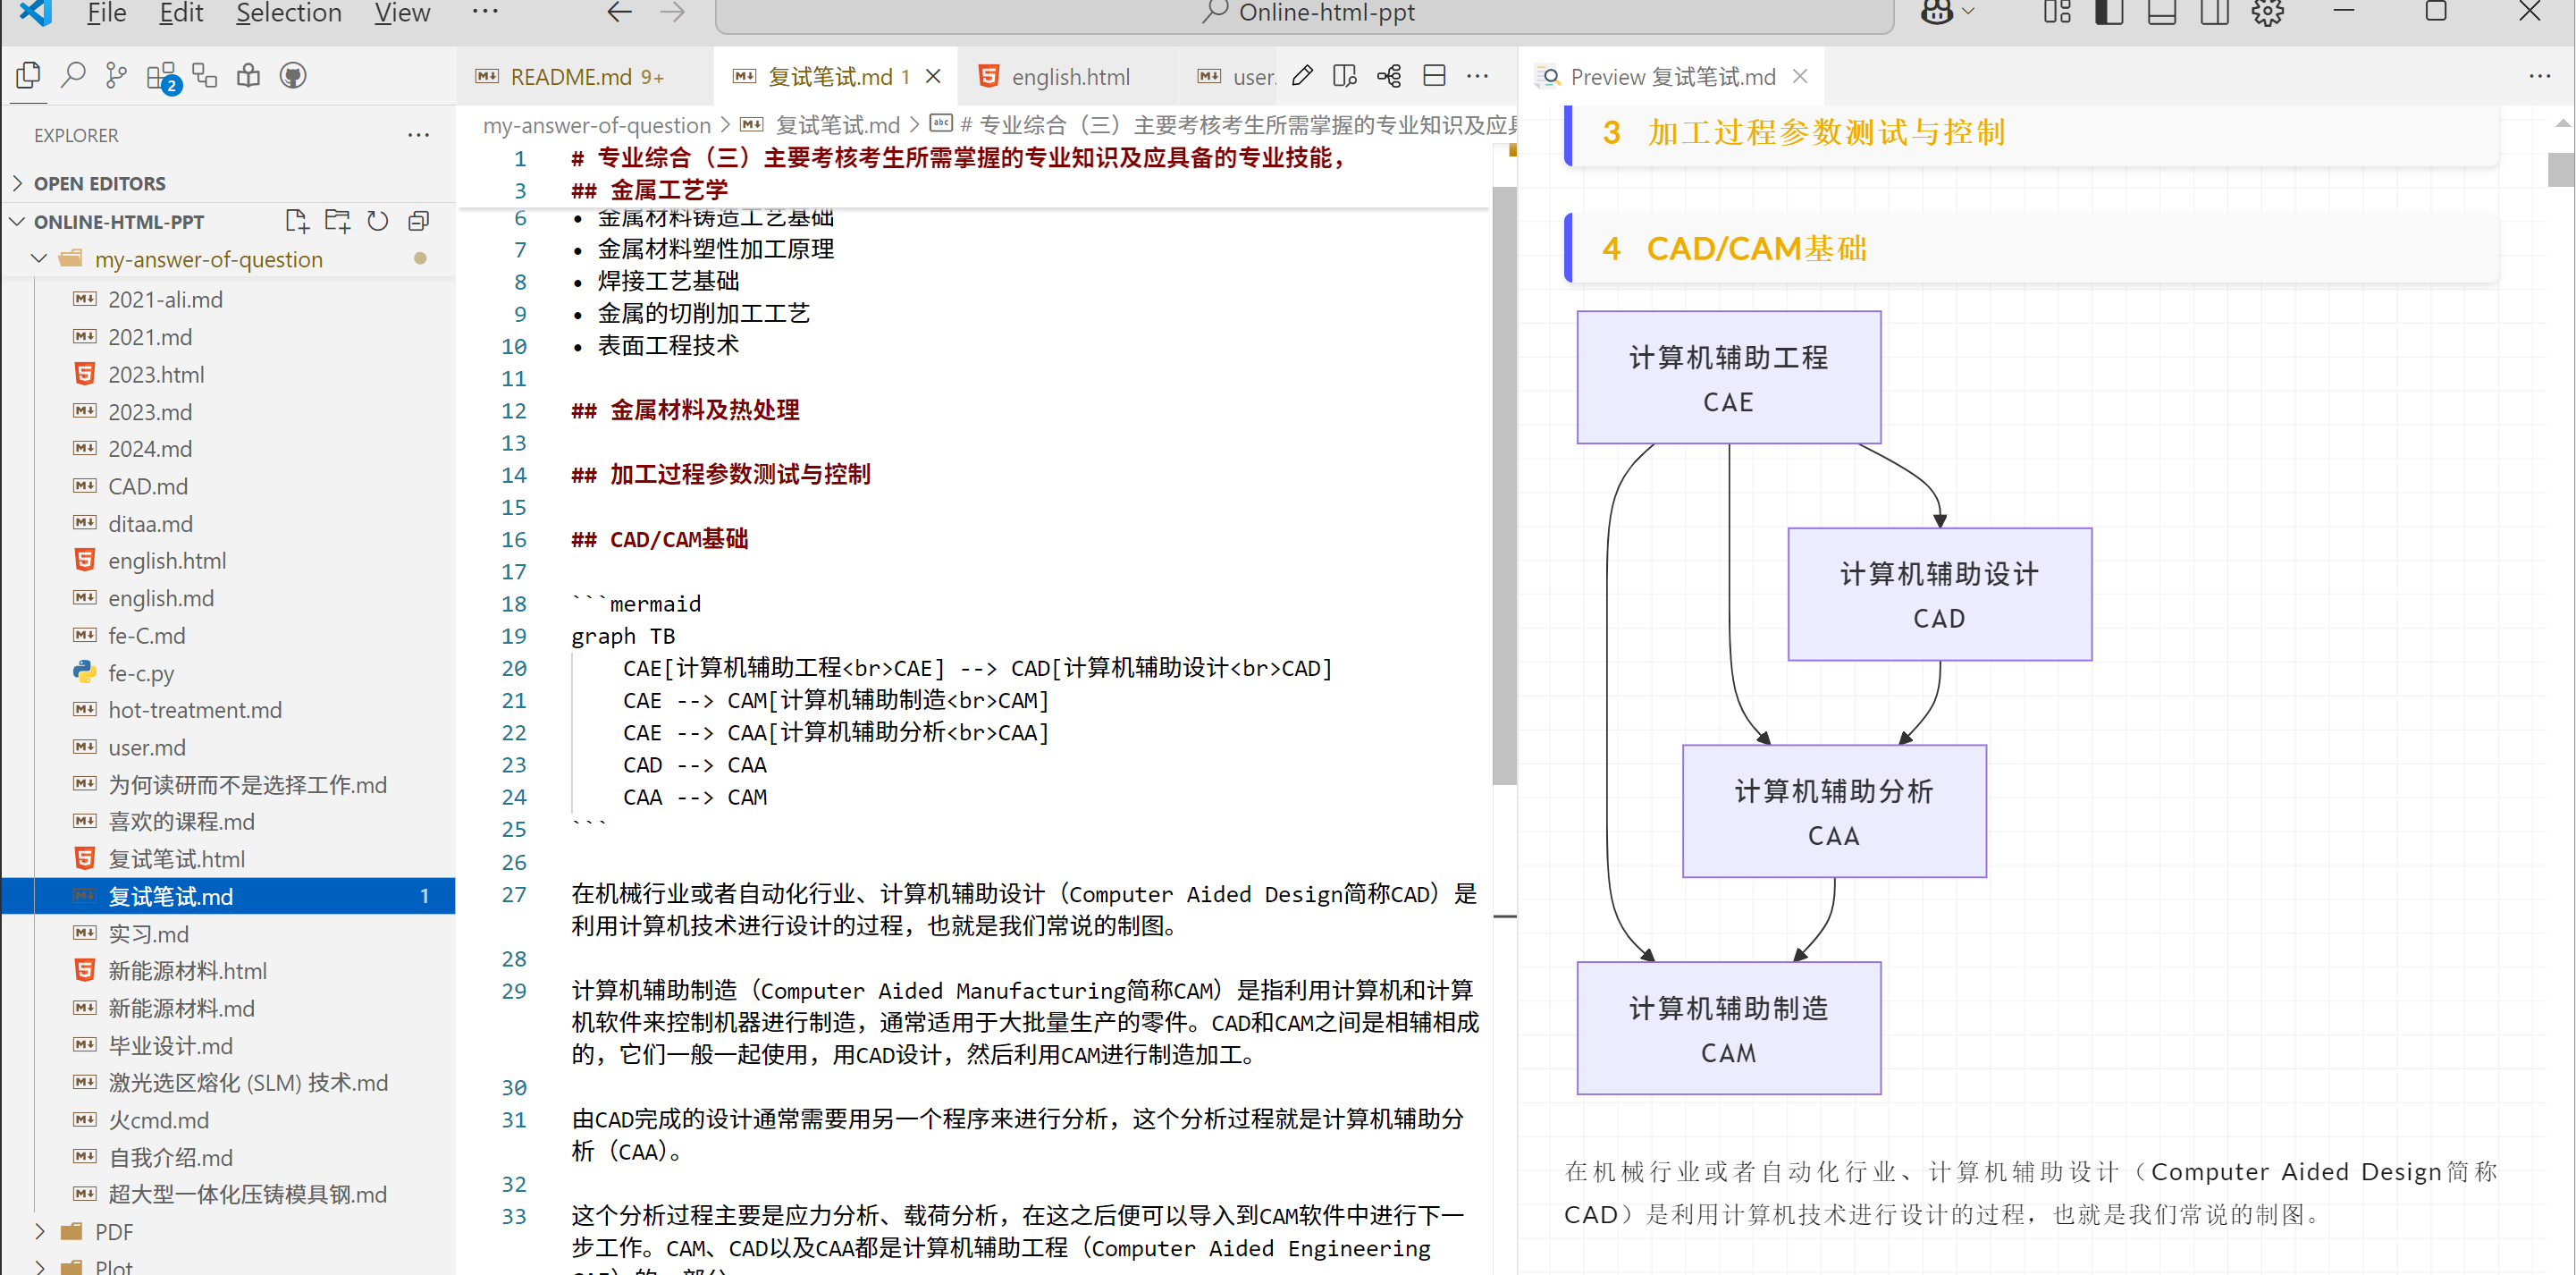
Task: Open the Extensions view with badge 2
Action: (160, 75)
